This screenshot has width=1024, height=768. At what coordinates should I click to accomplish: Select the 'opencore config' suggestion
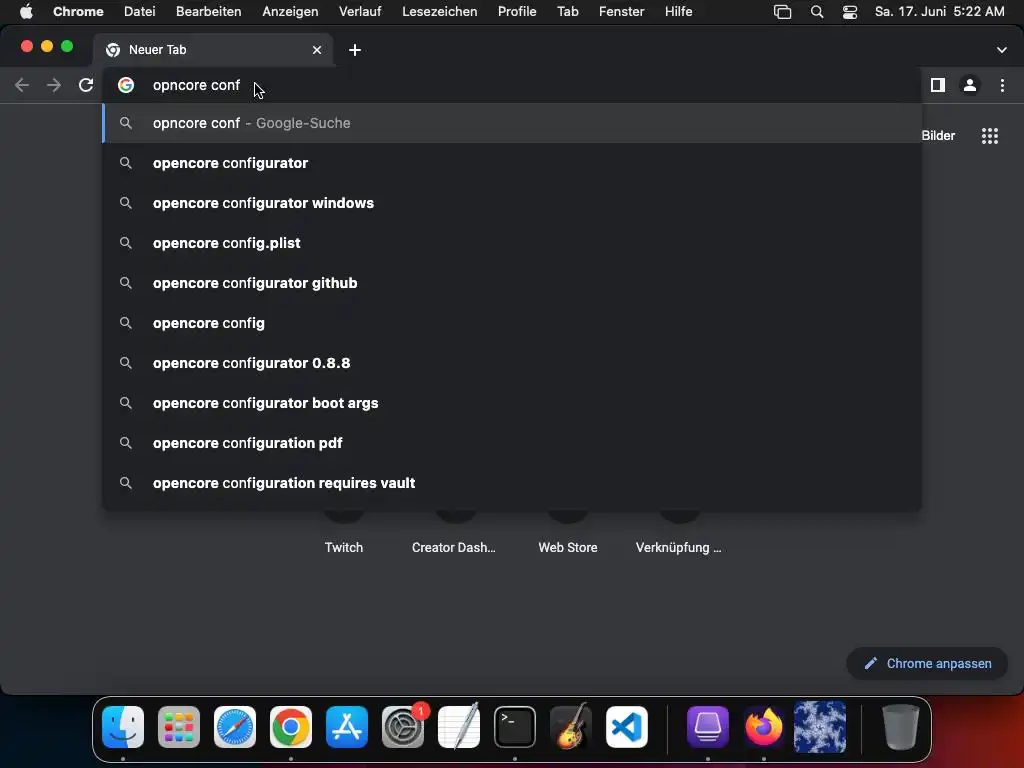pyautogui.click(x=512, y=323)
